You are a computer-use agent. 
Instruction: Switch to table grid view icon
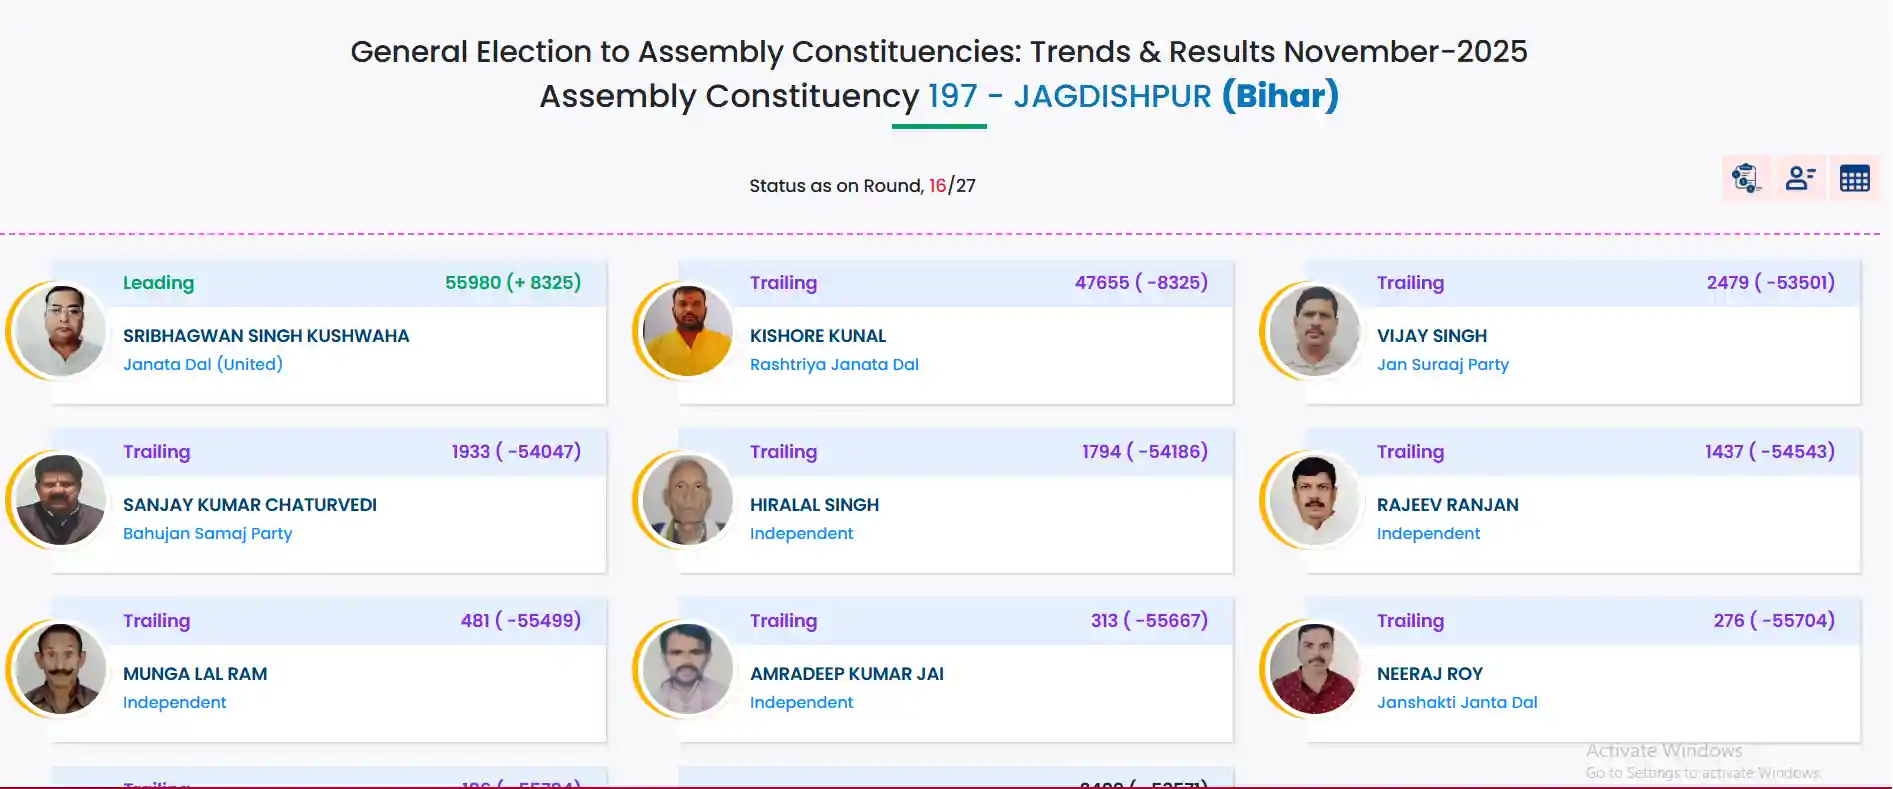click(1854, 178)
